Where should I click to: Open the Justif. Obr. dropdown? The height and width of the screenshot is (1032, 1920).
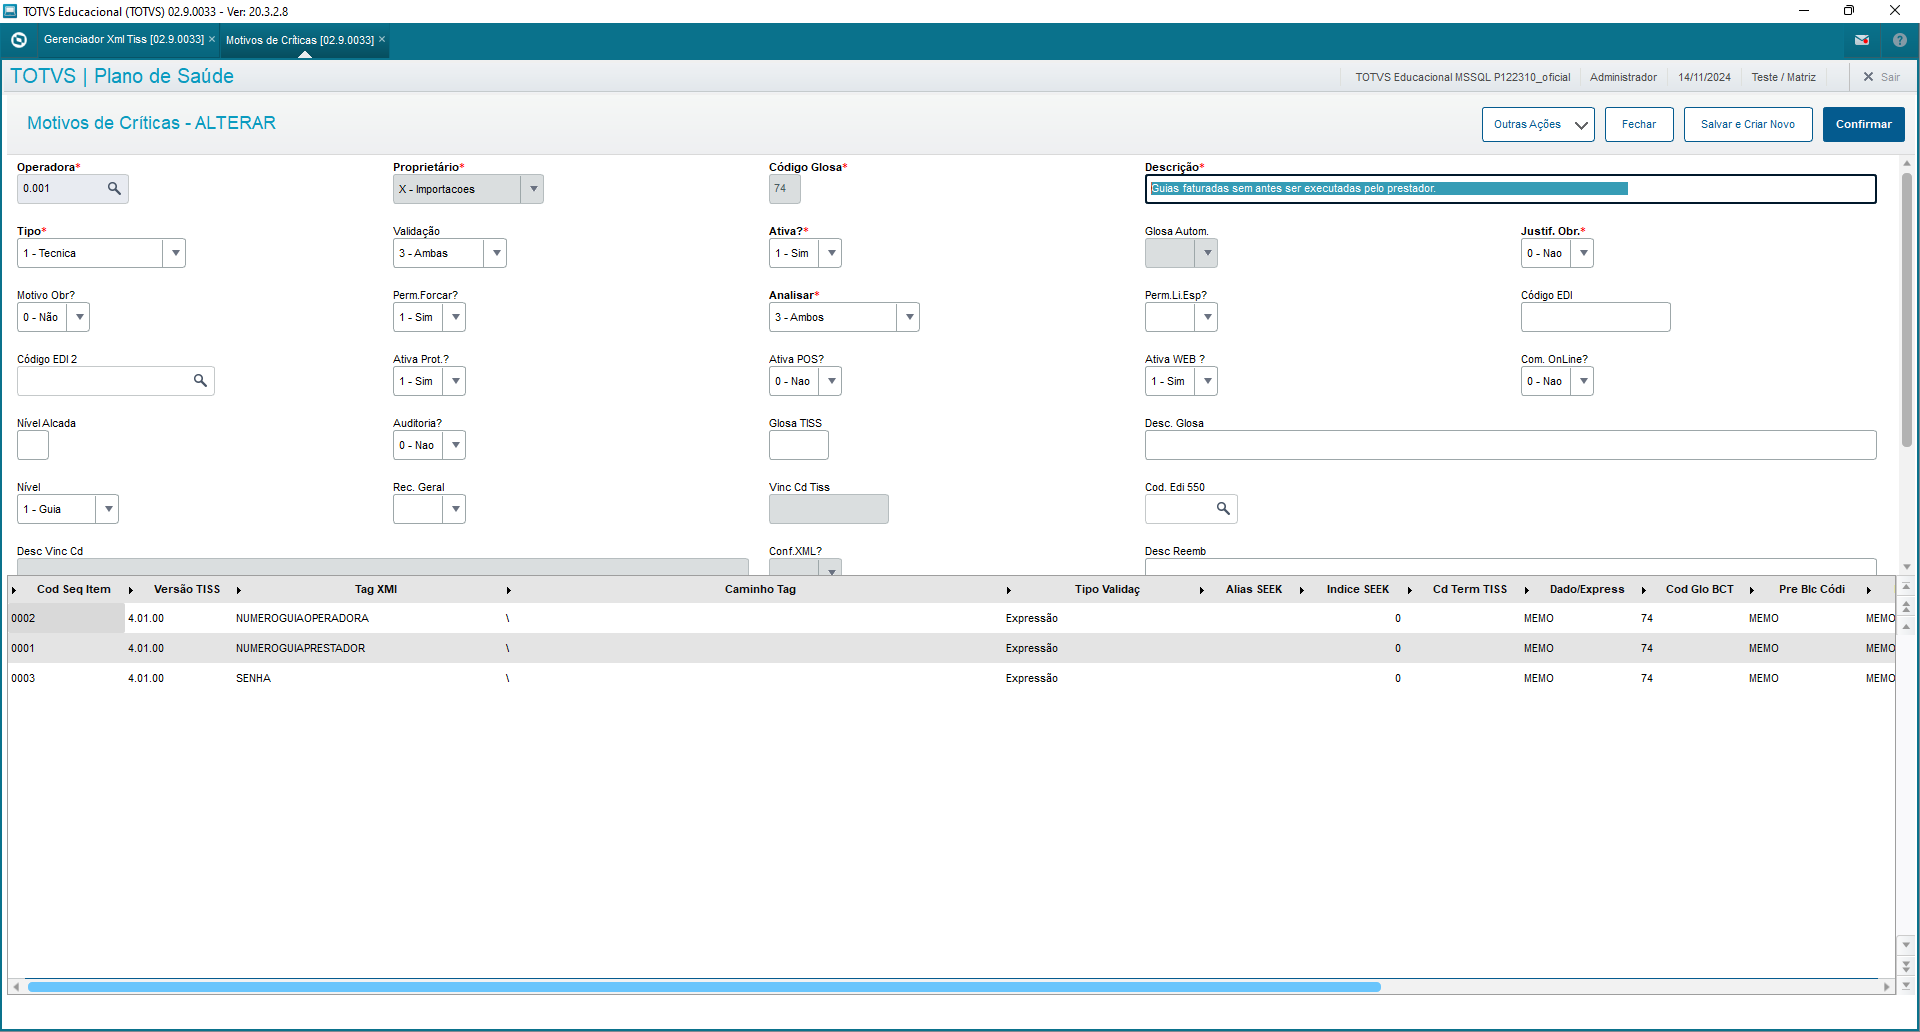click(x=1583, y=253)
